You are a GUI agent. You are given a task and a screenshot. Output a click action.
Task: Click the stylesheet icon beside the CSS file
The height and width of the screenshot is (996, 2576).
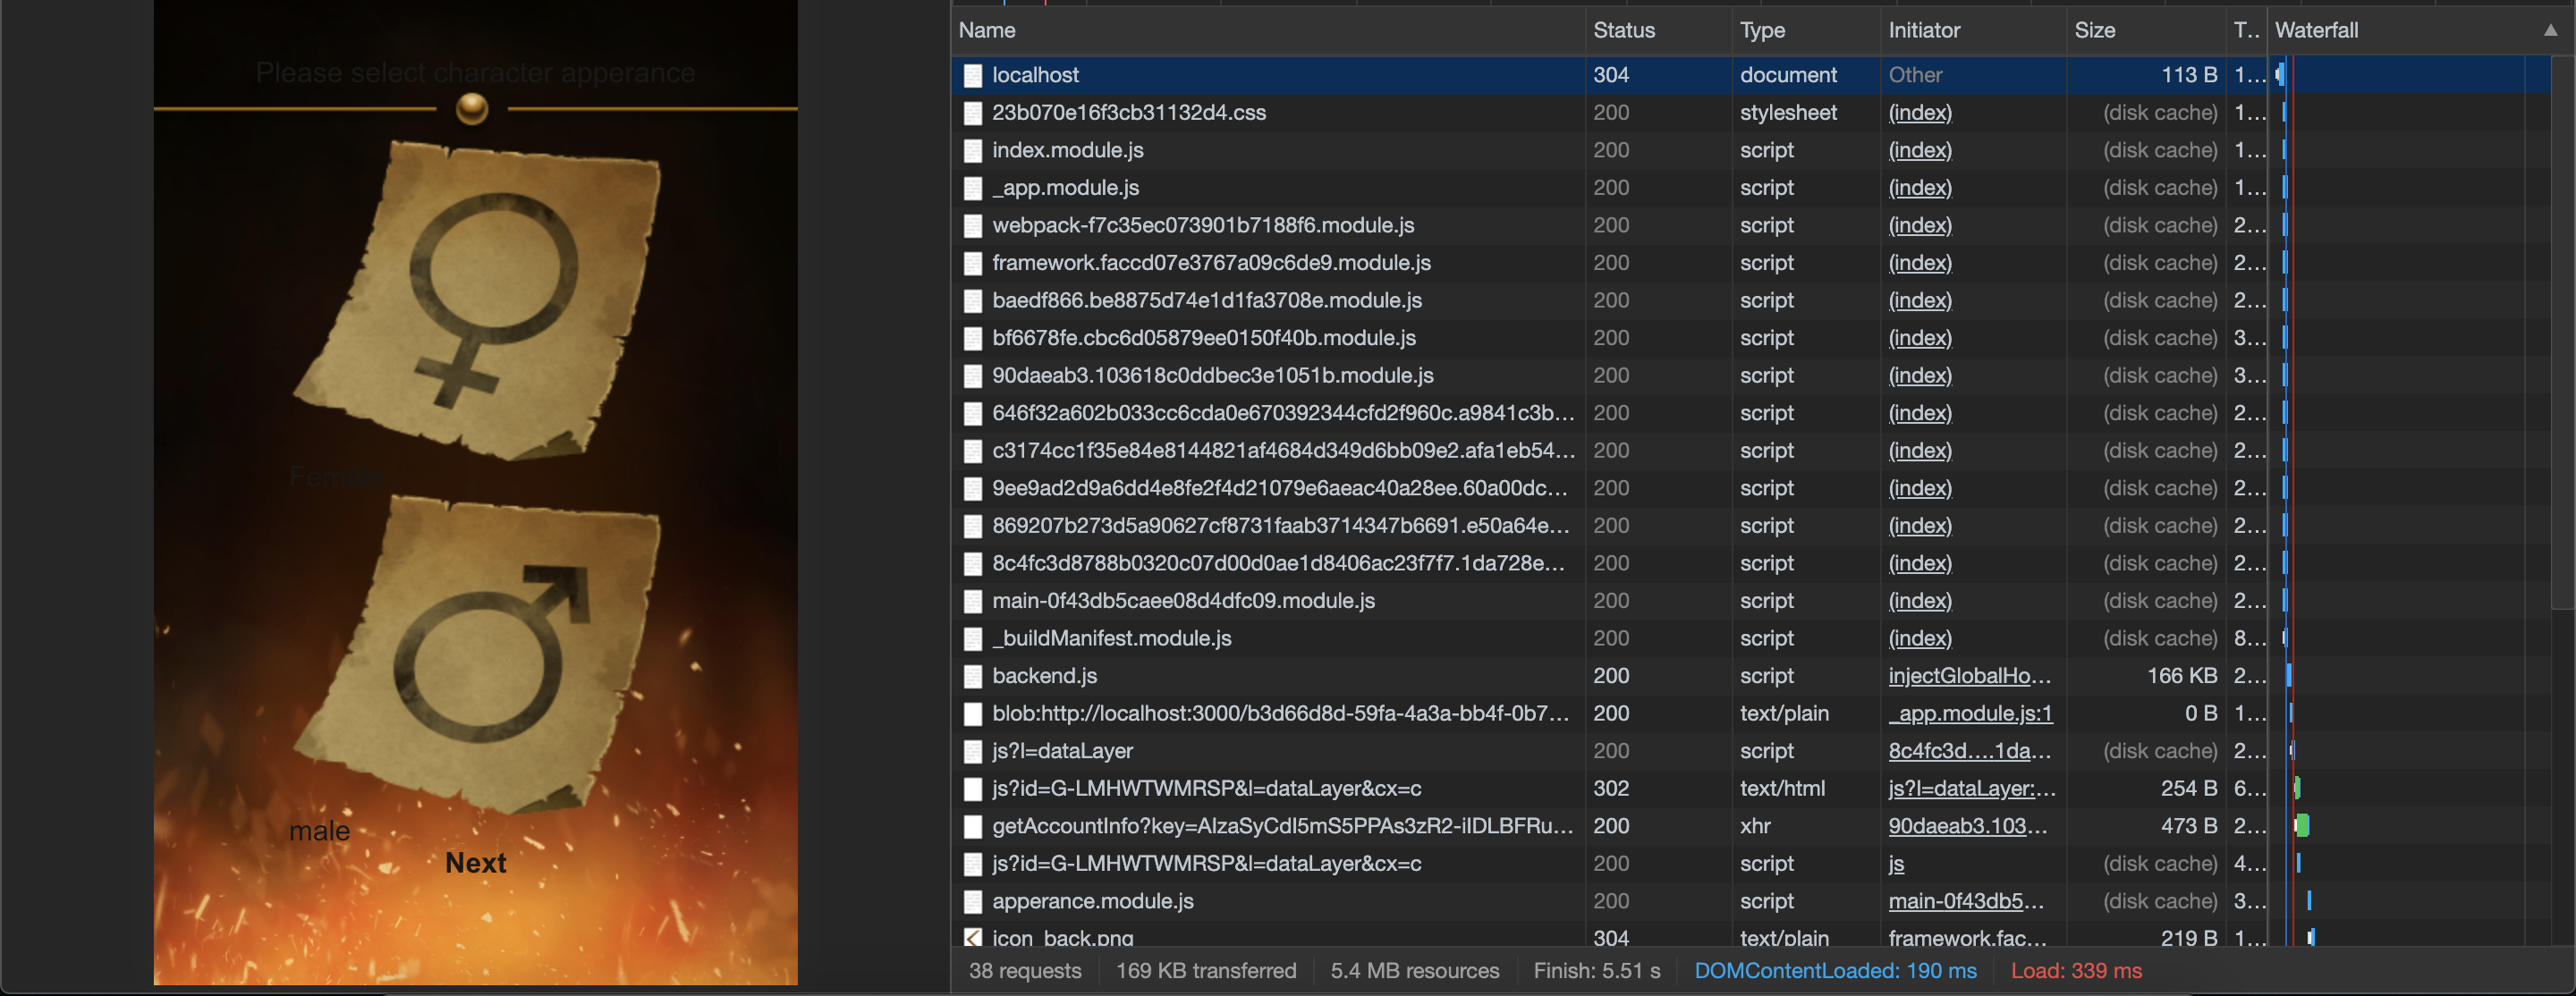coord(972,113)
